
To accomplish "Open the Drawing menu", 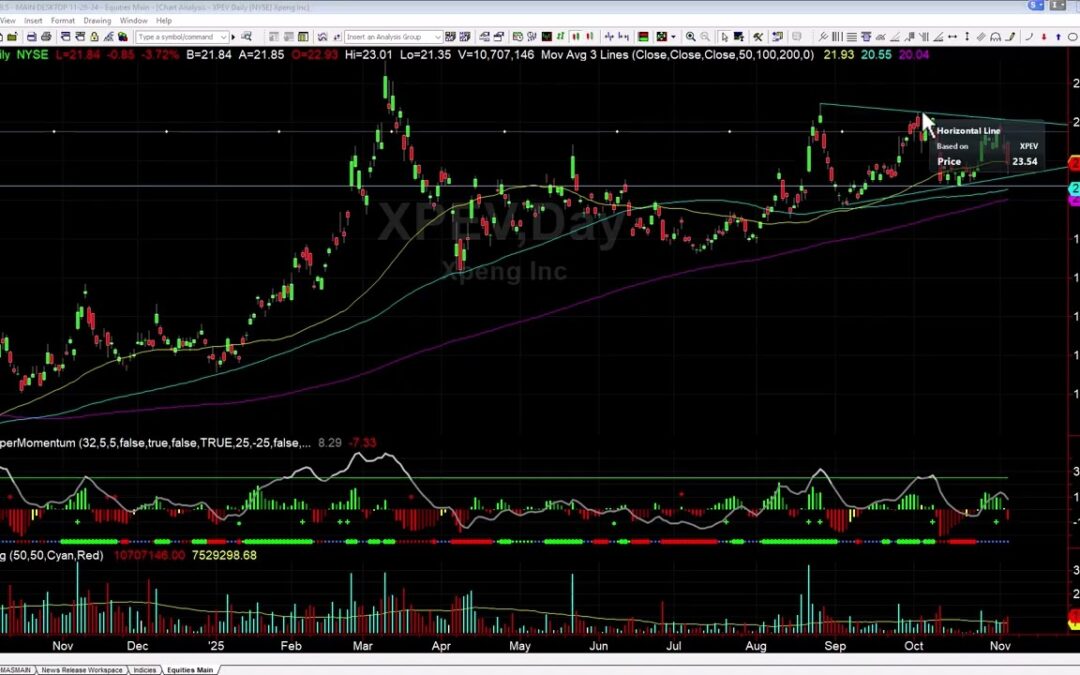I will point(98,19).
